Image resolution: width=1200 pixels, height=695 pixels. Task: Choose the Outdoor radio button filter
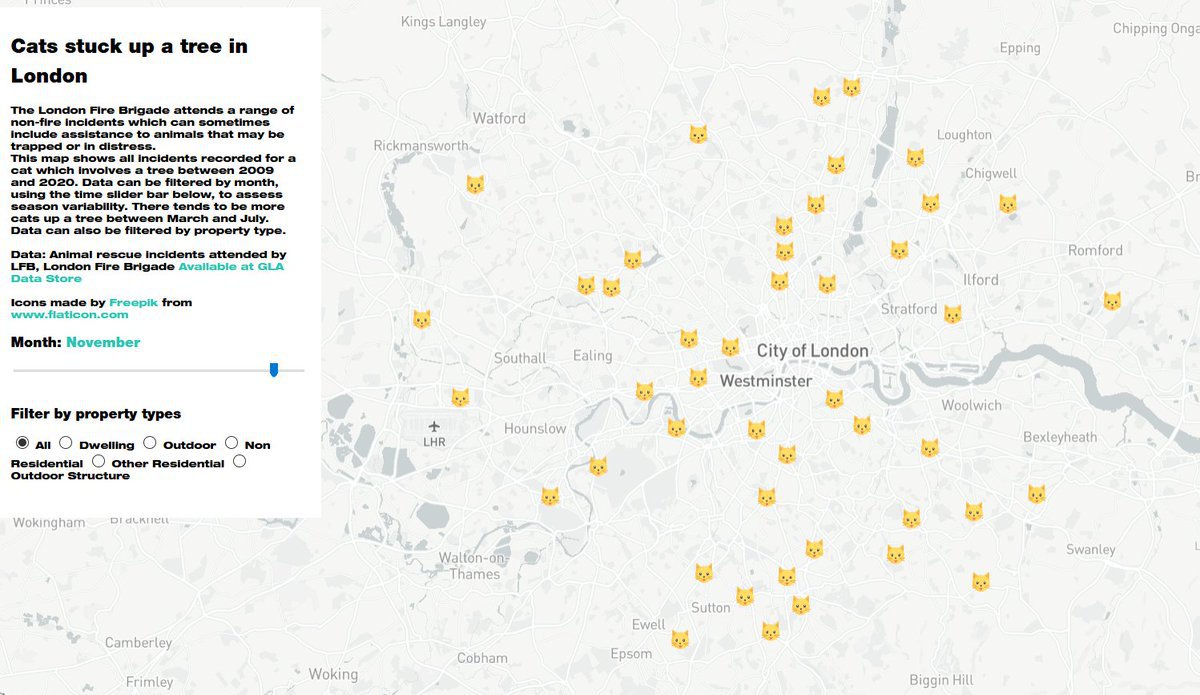point(150,443)
